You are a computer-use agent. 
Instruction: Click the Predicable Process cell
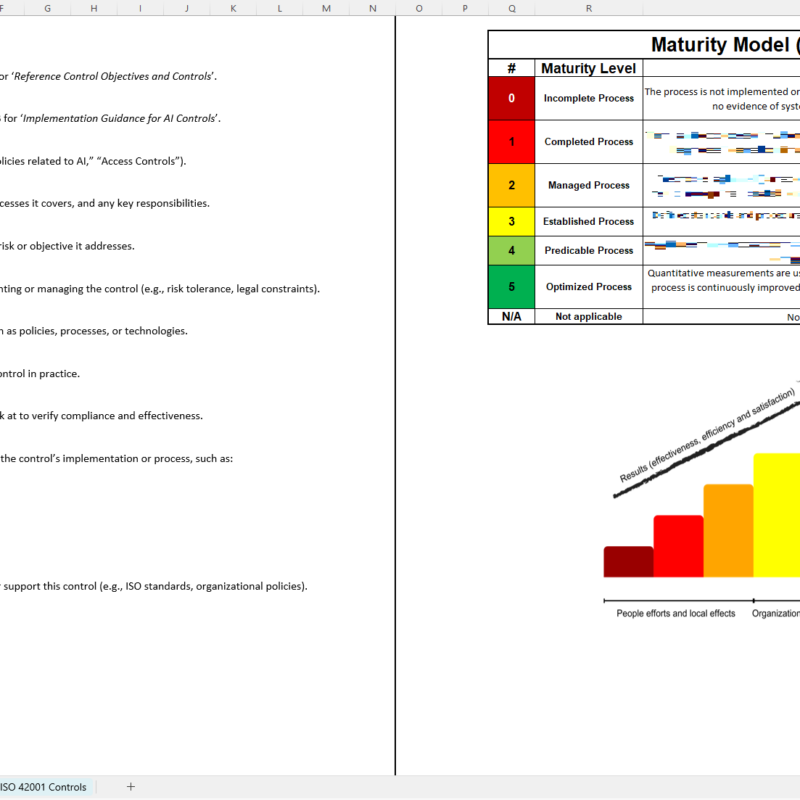coord(588,250)
